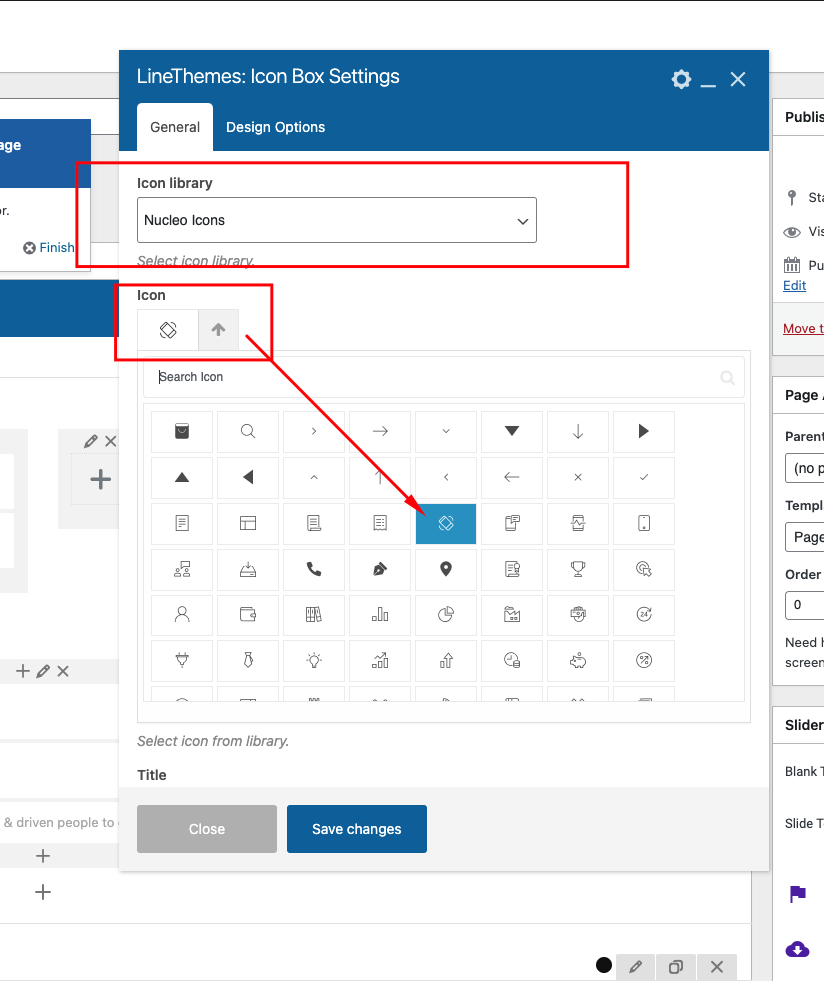Image resolution: width=824 pixels, height=981 pixels.
Task: Select the user silhouette icon
Action: pyautogui.click(x=182, y=615)
